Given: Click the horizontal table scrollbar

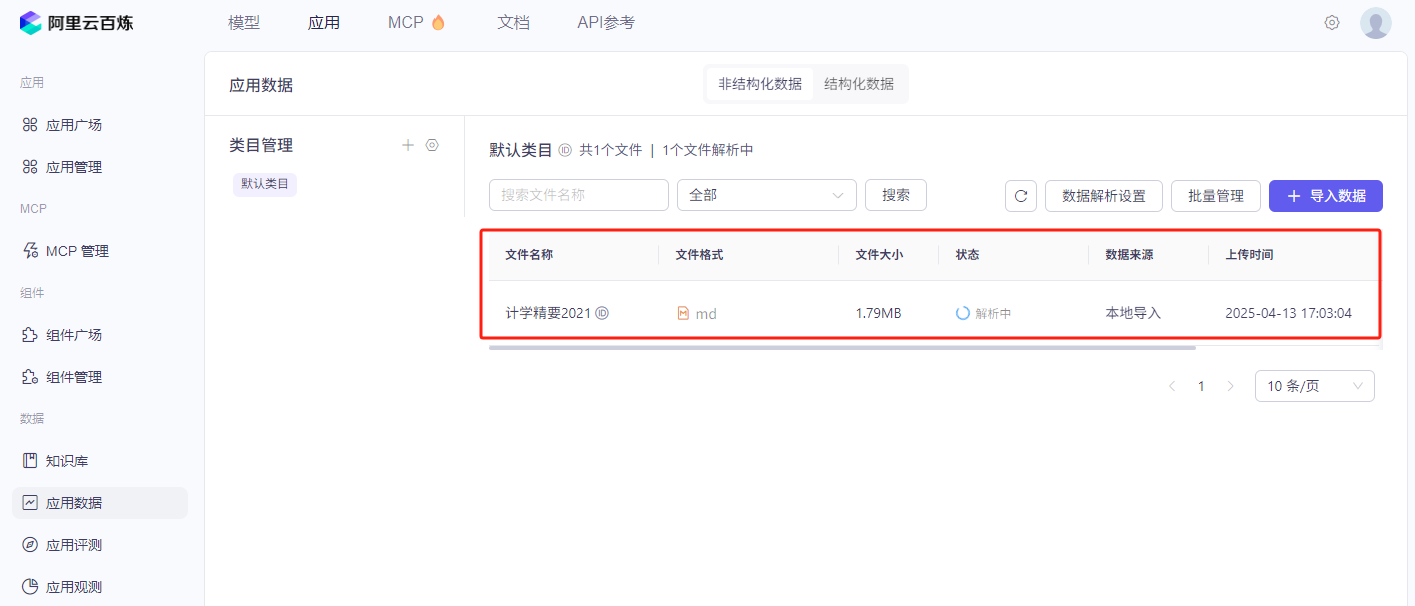Looking at the screenshot, I should 842,348.
